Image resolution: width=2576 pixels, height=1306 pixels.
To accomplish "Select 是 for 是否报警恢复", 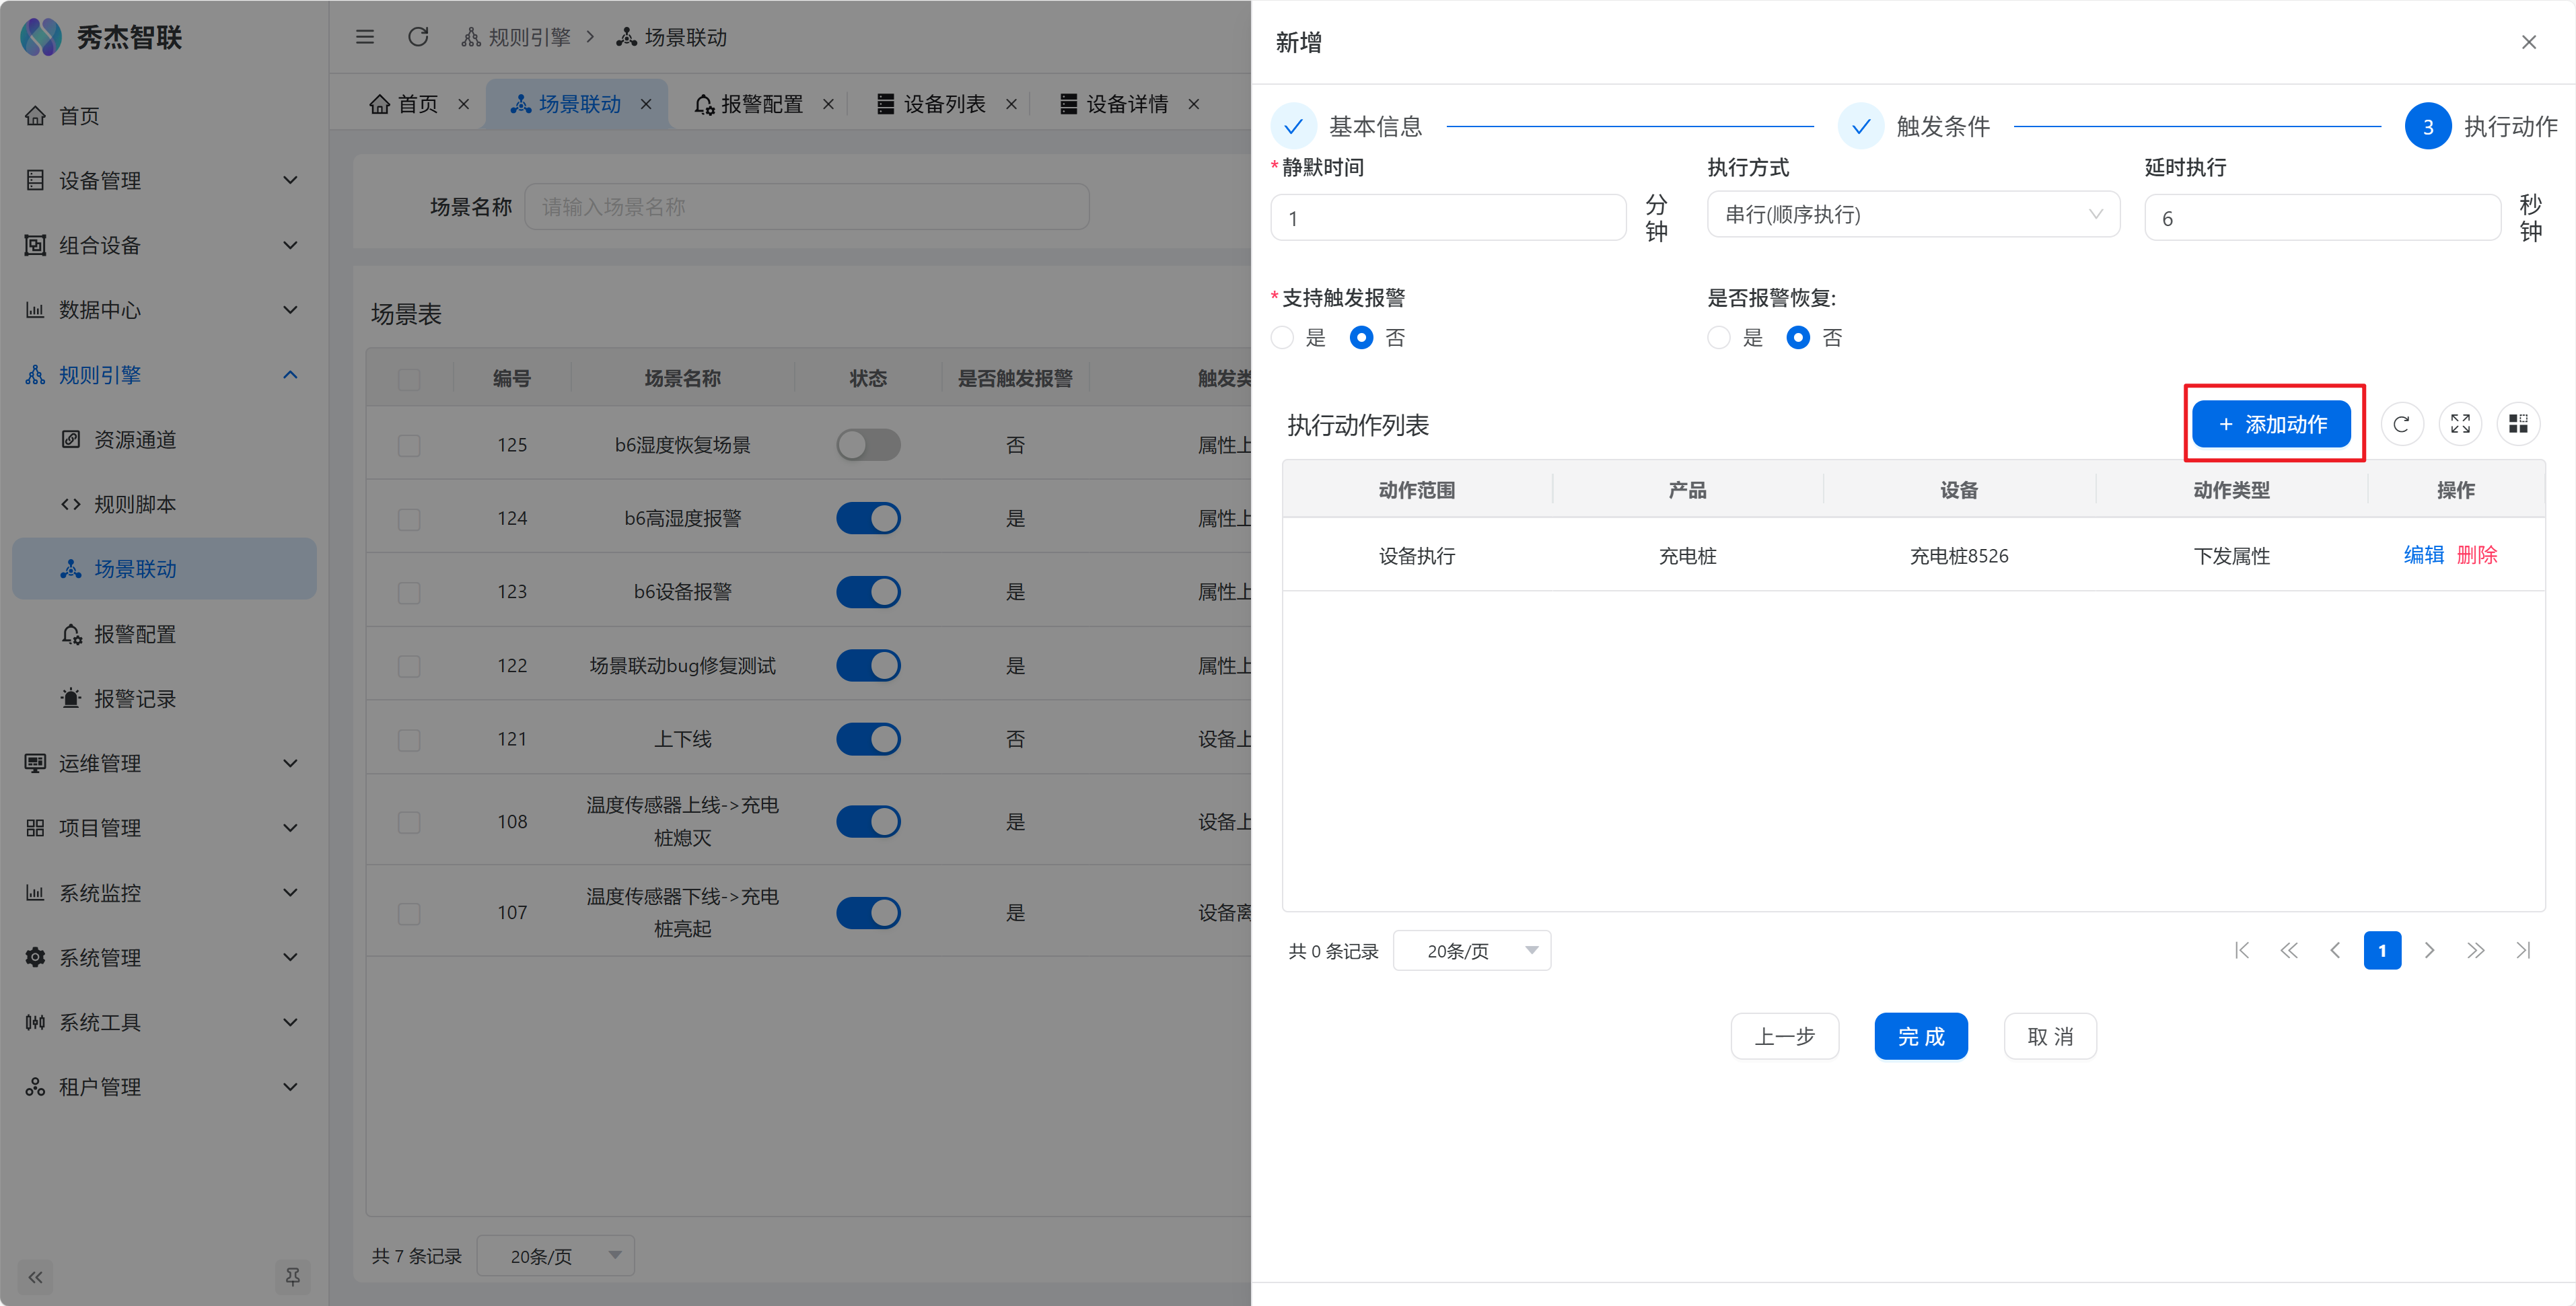I will tap(1719, 338).
